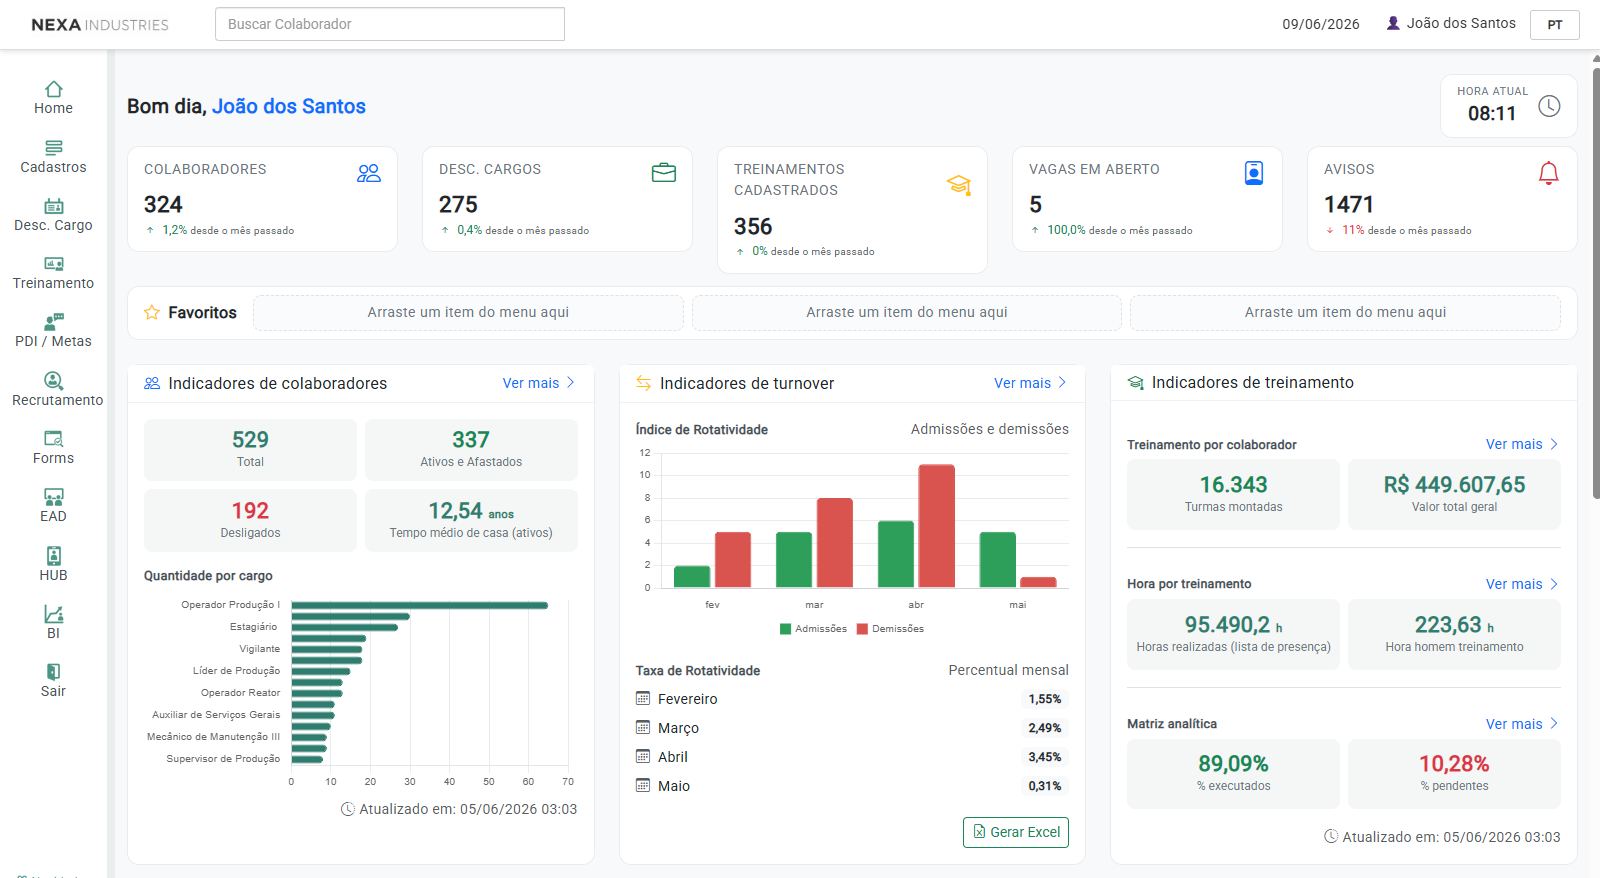
Task: Click the Hora Atual clock icon
Action: click(x=1549, y=106)
